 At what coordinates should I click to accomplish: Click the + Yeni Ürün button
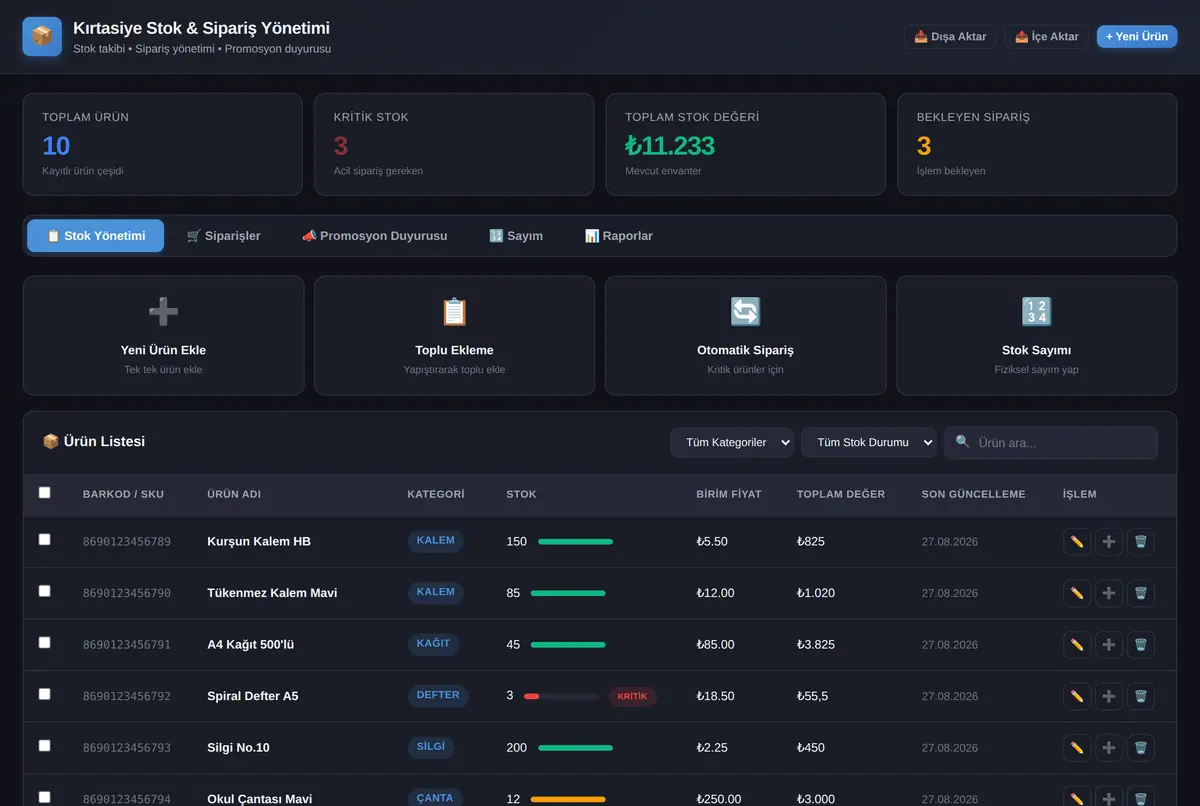(x=1137, y=36)
